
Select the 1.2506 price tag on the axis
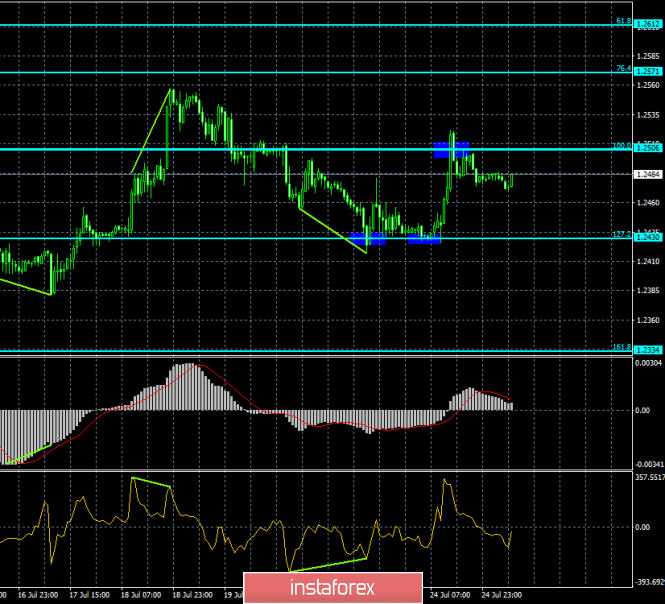[x=648, y=148]
